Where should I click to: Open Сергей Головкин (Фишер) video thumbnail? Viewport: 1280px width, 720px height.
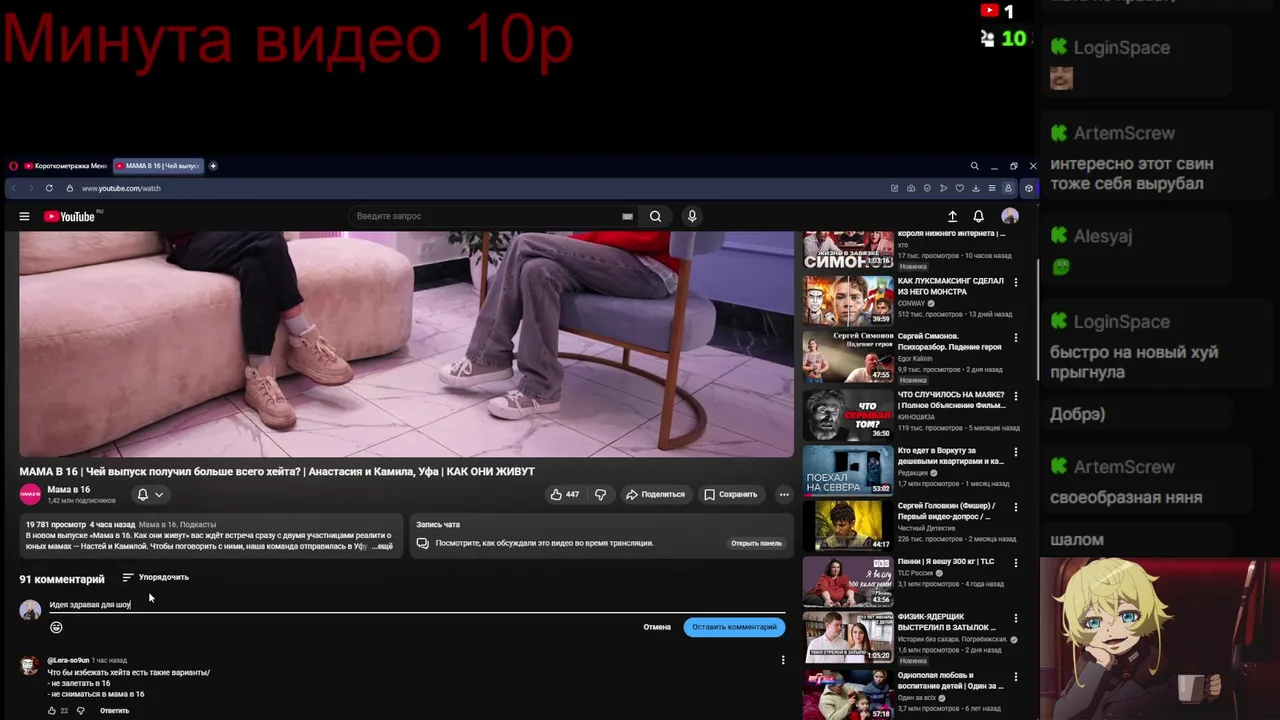click(848, 525)
